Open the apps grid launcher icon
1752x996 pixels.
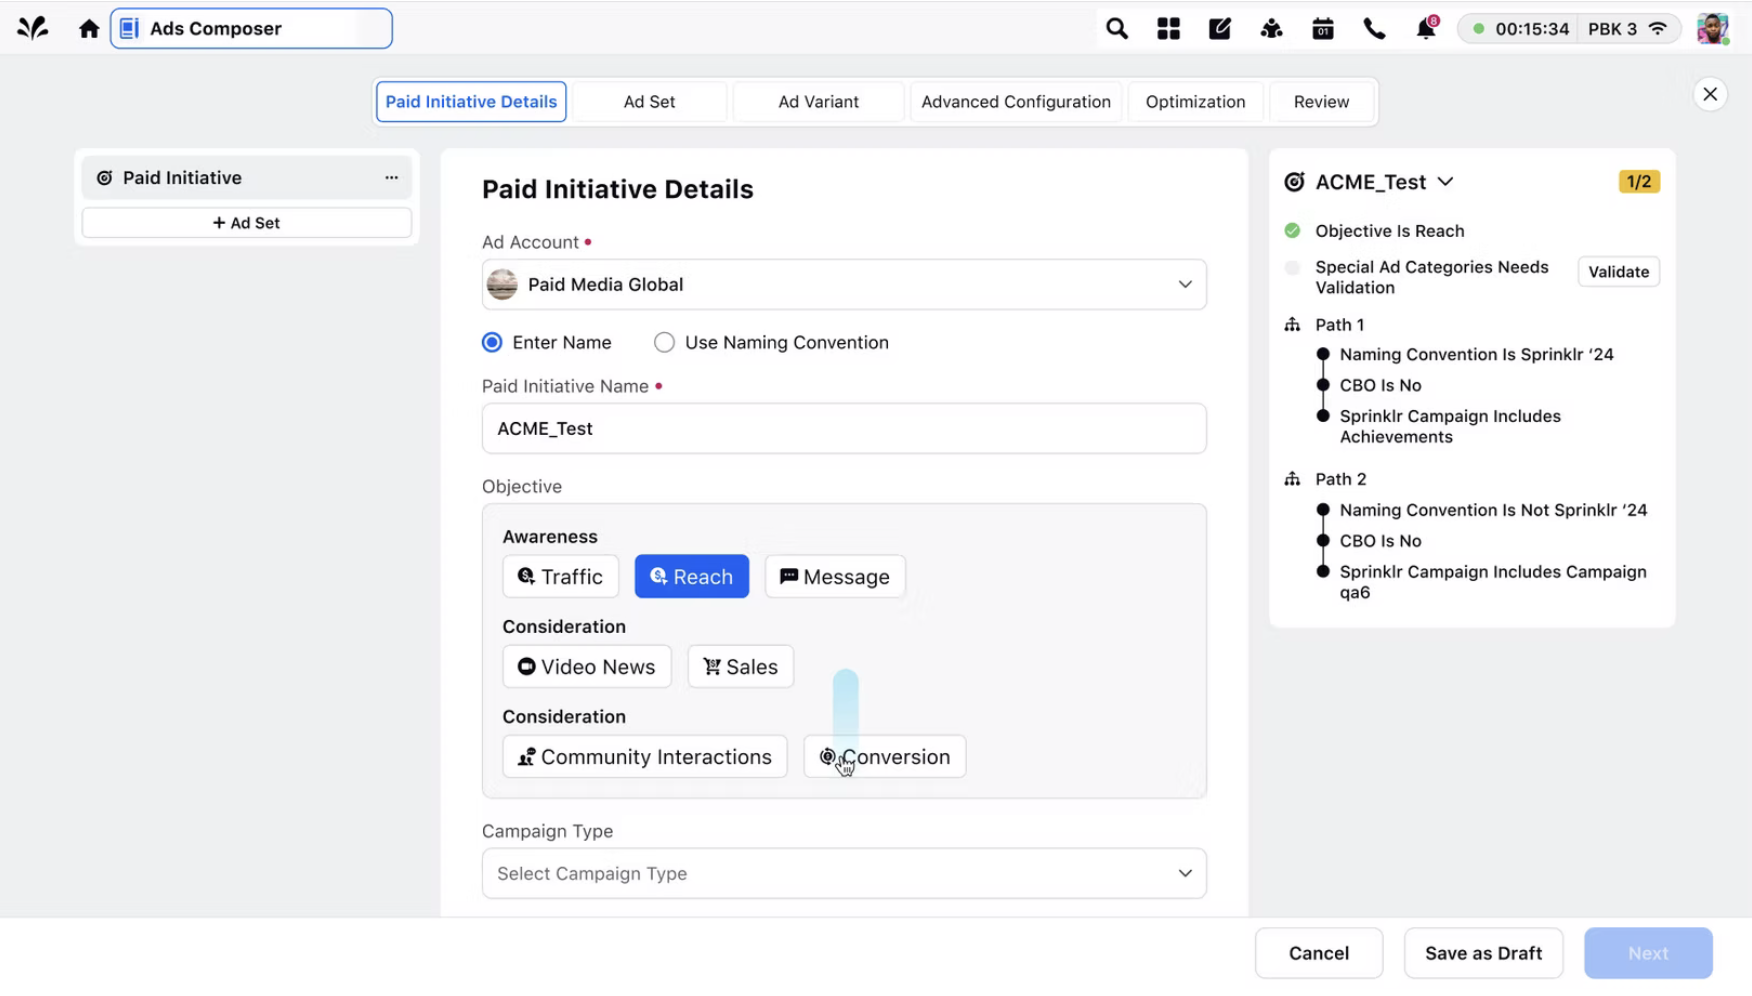pos(1168,28)
